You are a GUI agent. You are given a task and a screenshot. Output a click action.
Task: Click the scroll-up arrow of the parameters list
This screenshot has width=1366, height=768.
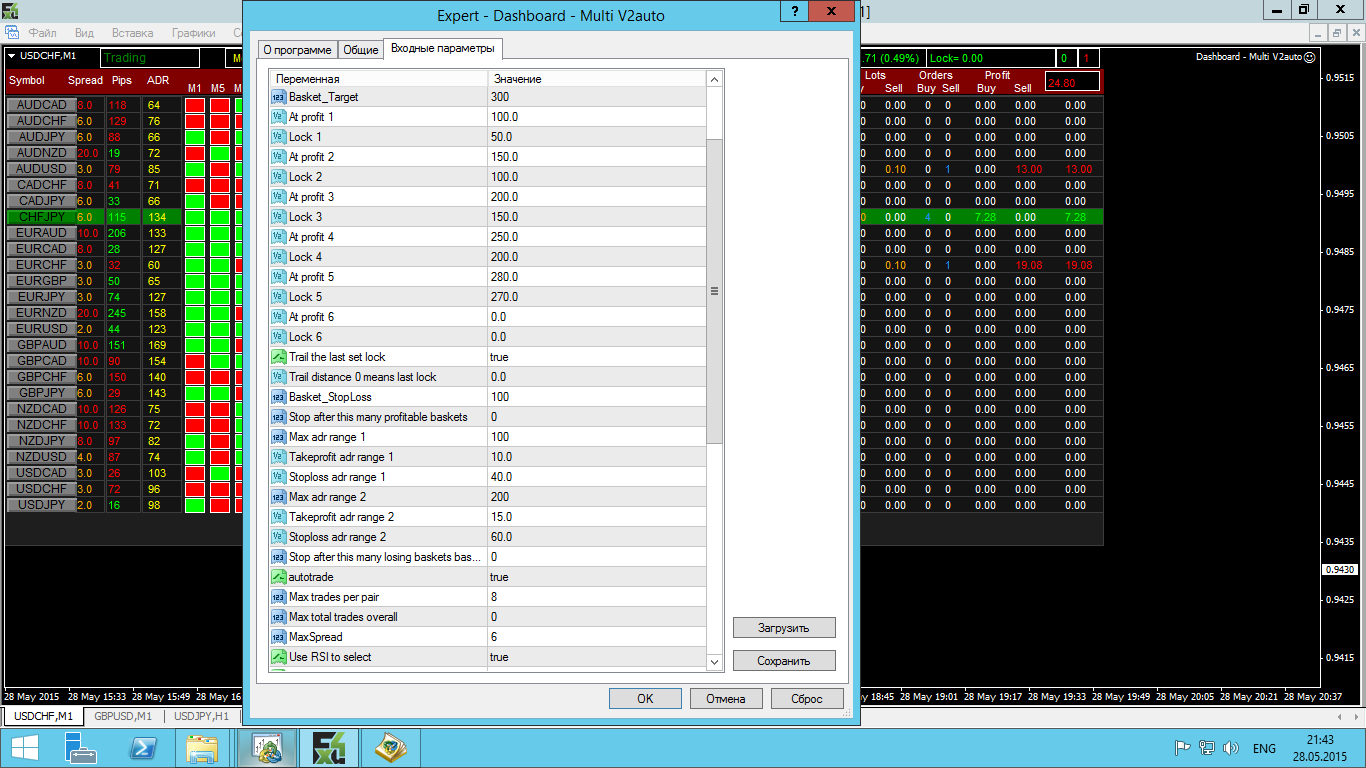pos(714,79)
